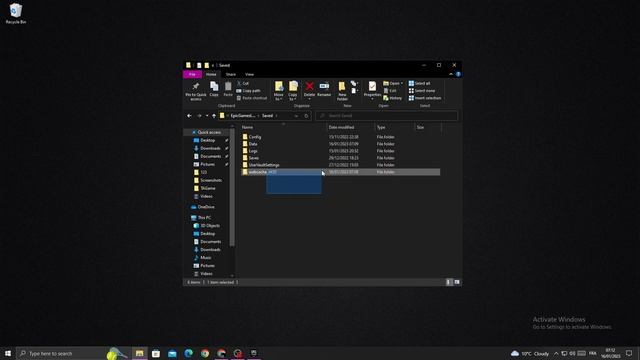Switch to the Share ribbon tab
Screen dimensions: 640x360
click(231, 74)
